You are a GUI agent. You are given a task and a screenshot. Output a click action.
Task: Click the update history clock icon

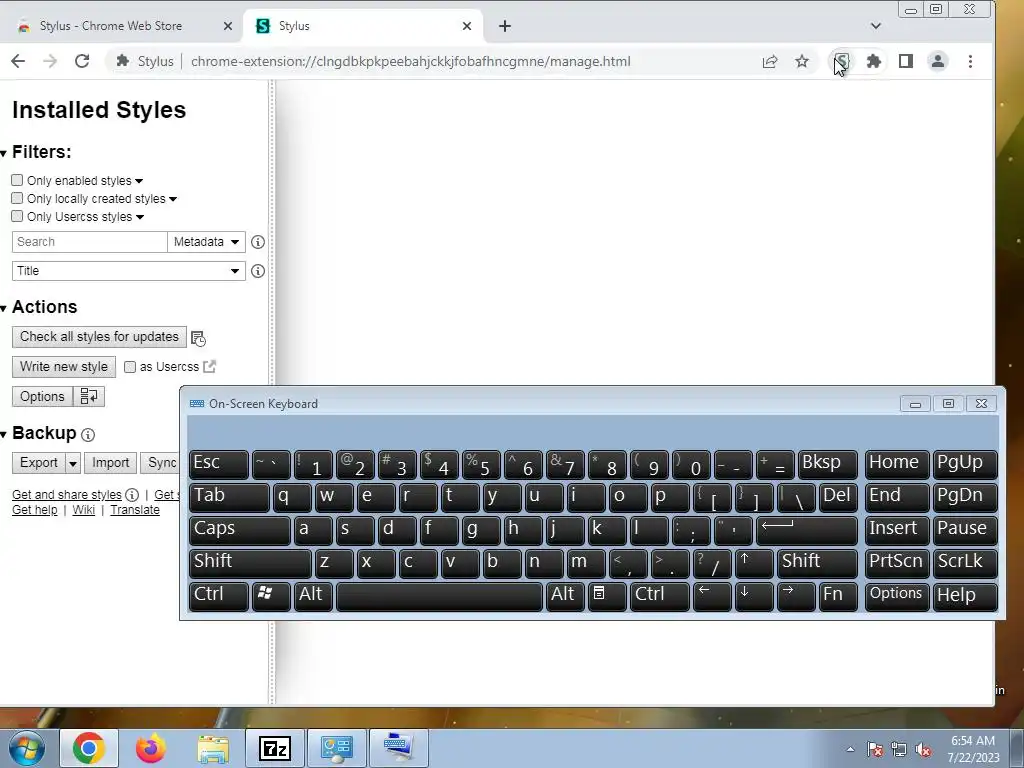[x=199, y=338]
